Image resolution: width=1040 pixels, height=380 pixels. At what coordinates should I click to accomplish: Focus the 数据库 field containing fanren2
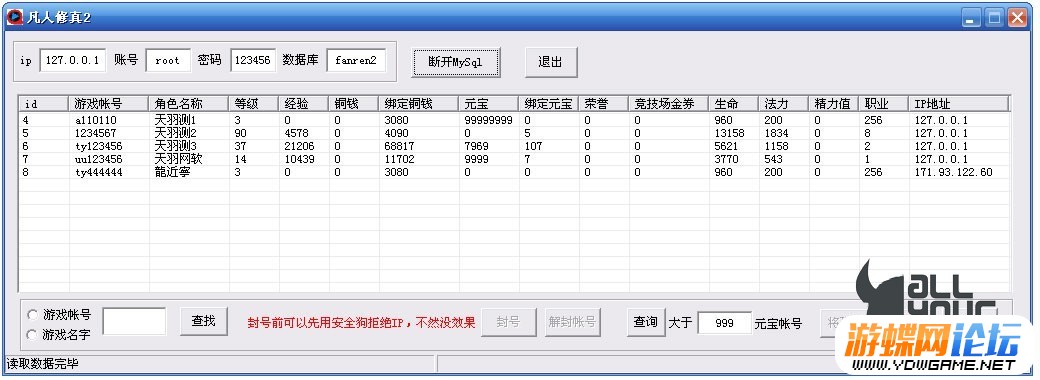(x=356, y=60)
